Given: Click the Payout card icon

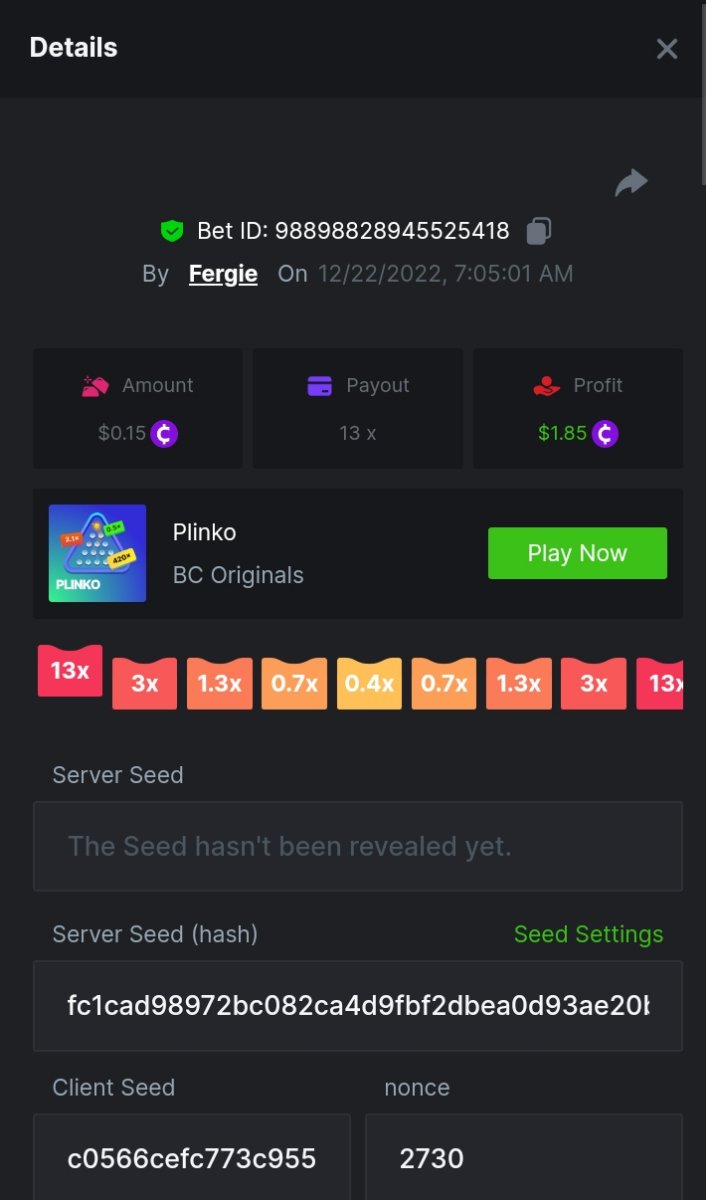Looking at the screenshot, I should point(320,386).
